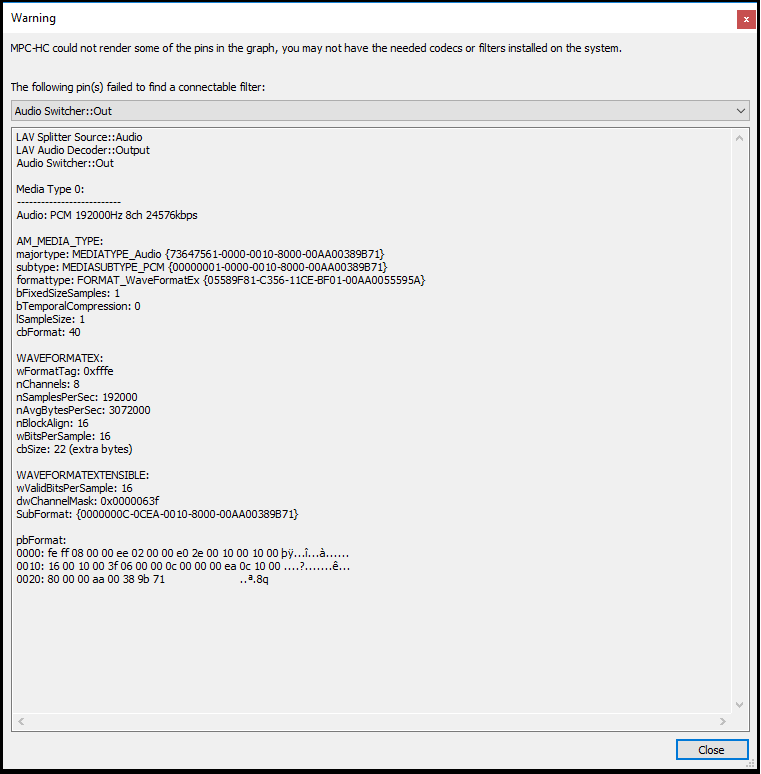761x774 pixels.
Task: Select the LAV Audio Decoder::Output line
Action: point(83,150)
